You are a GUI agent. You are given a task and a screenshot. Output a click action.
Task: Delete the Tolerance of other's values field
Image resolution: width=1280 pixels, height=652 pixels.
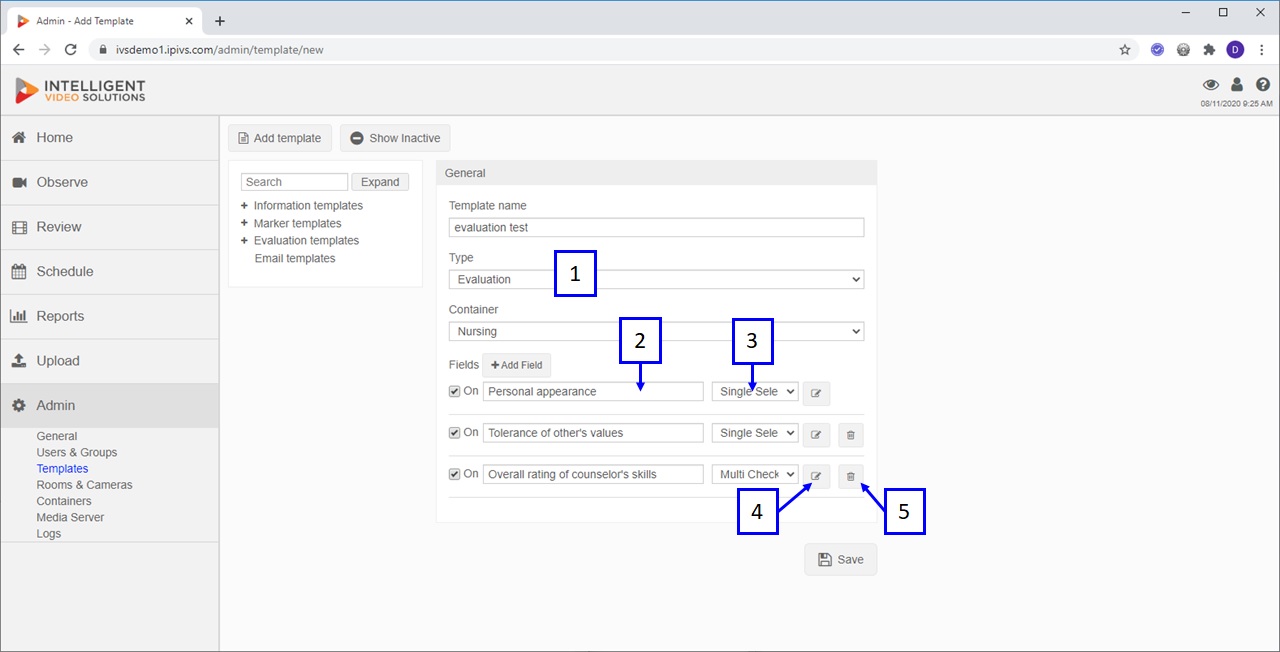pos(850,434)
